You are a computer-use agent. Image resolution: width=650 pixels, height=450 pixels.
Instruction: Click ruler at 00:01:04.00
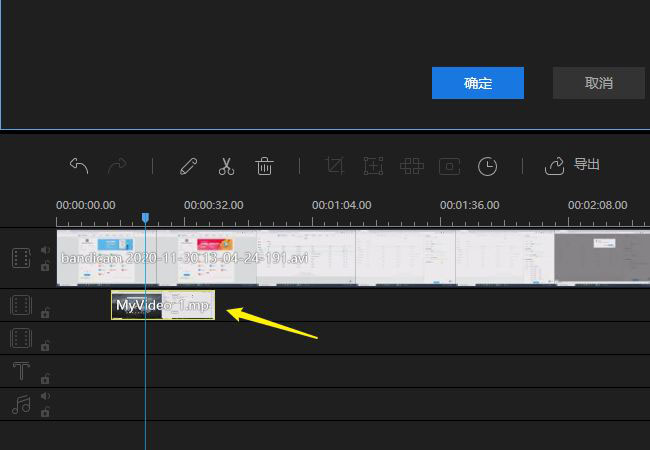tap(342, 205)
